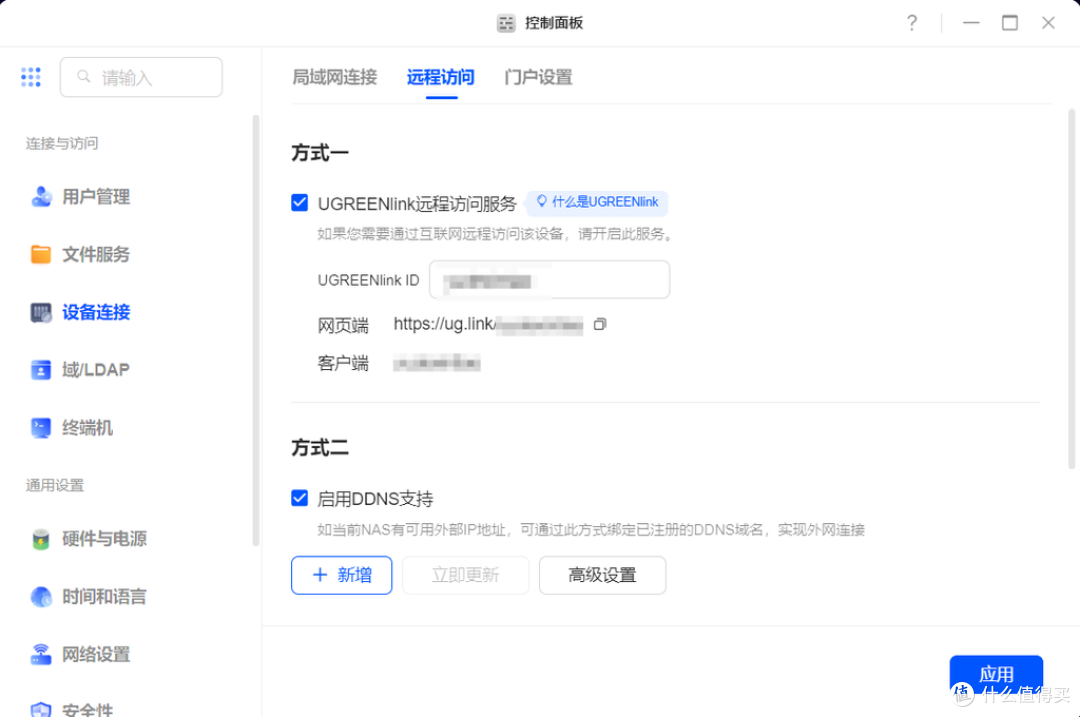Click the lightbulb icon beside 什么是UGREENlink

(541, 201)
